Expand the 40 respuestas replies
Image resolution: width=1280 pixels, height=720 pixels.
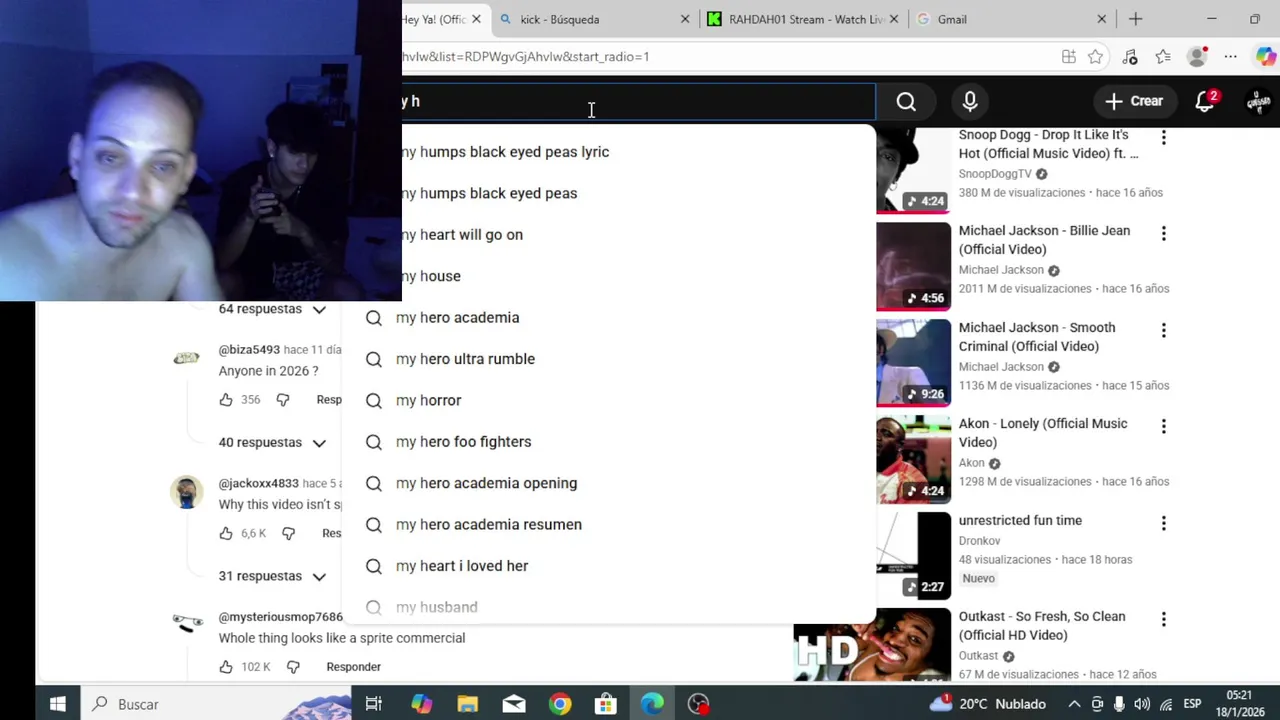[272, 442]
